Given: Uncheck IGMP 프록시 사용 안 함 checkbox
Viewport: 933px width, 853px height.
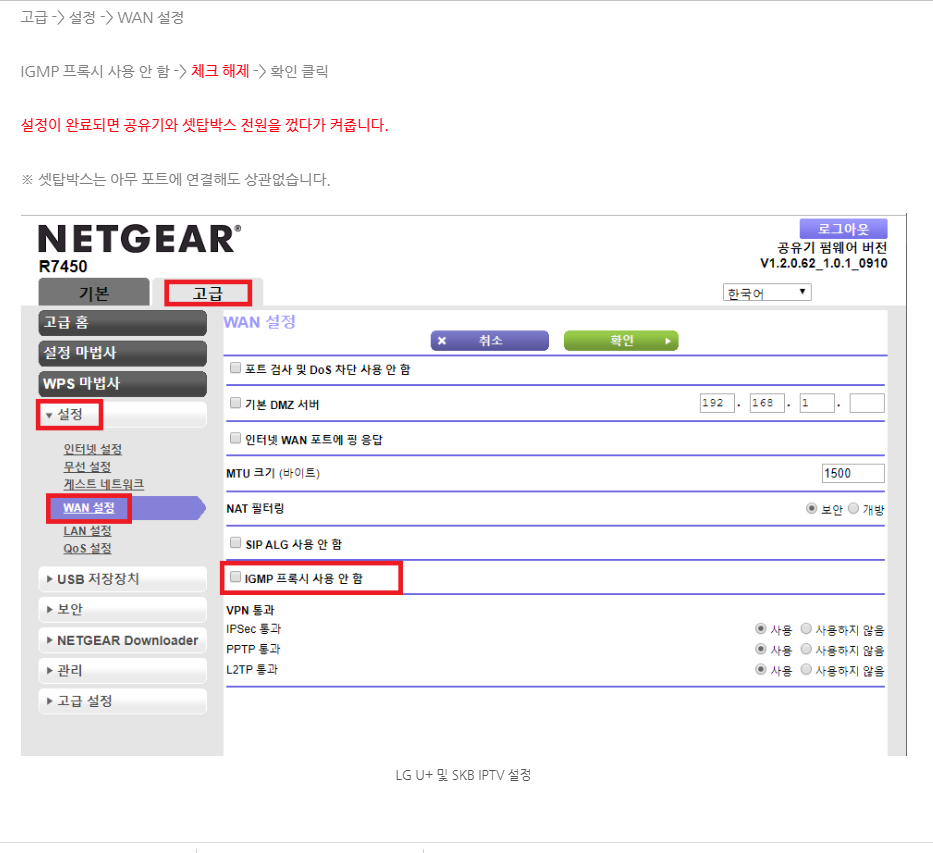Looking at the screenshot, I should (236, 576).
